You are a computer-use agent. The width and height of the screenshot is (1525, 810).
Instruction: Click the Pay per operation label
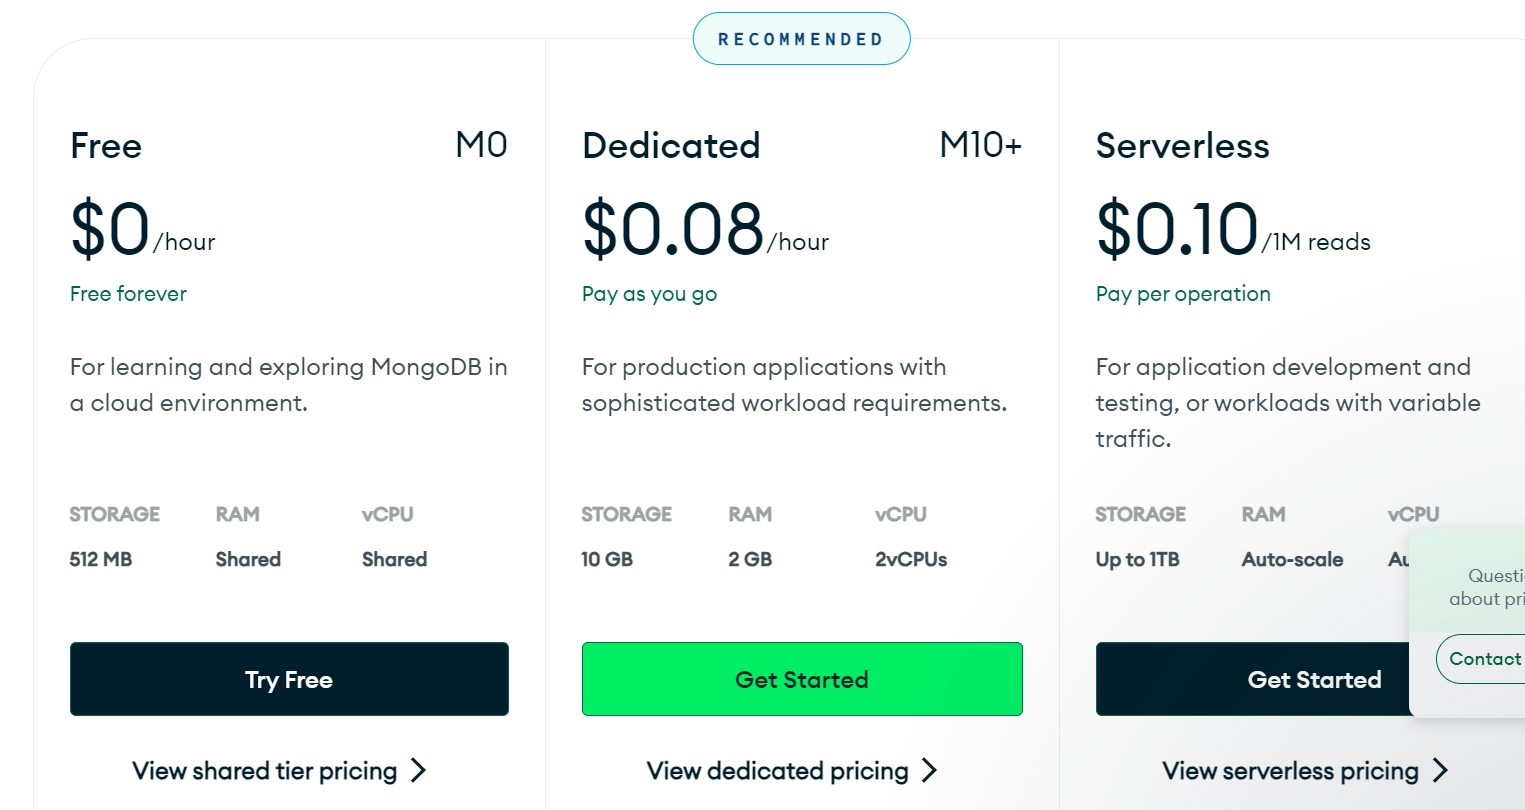(1183, 294)
